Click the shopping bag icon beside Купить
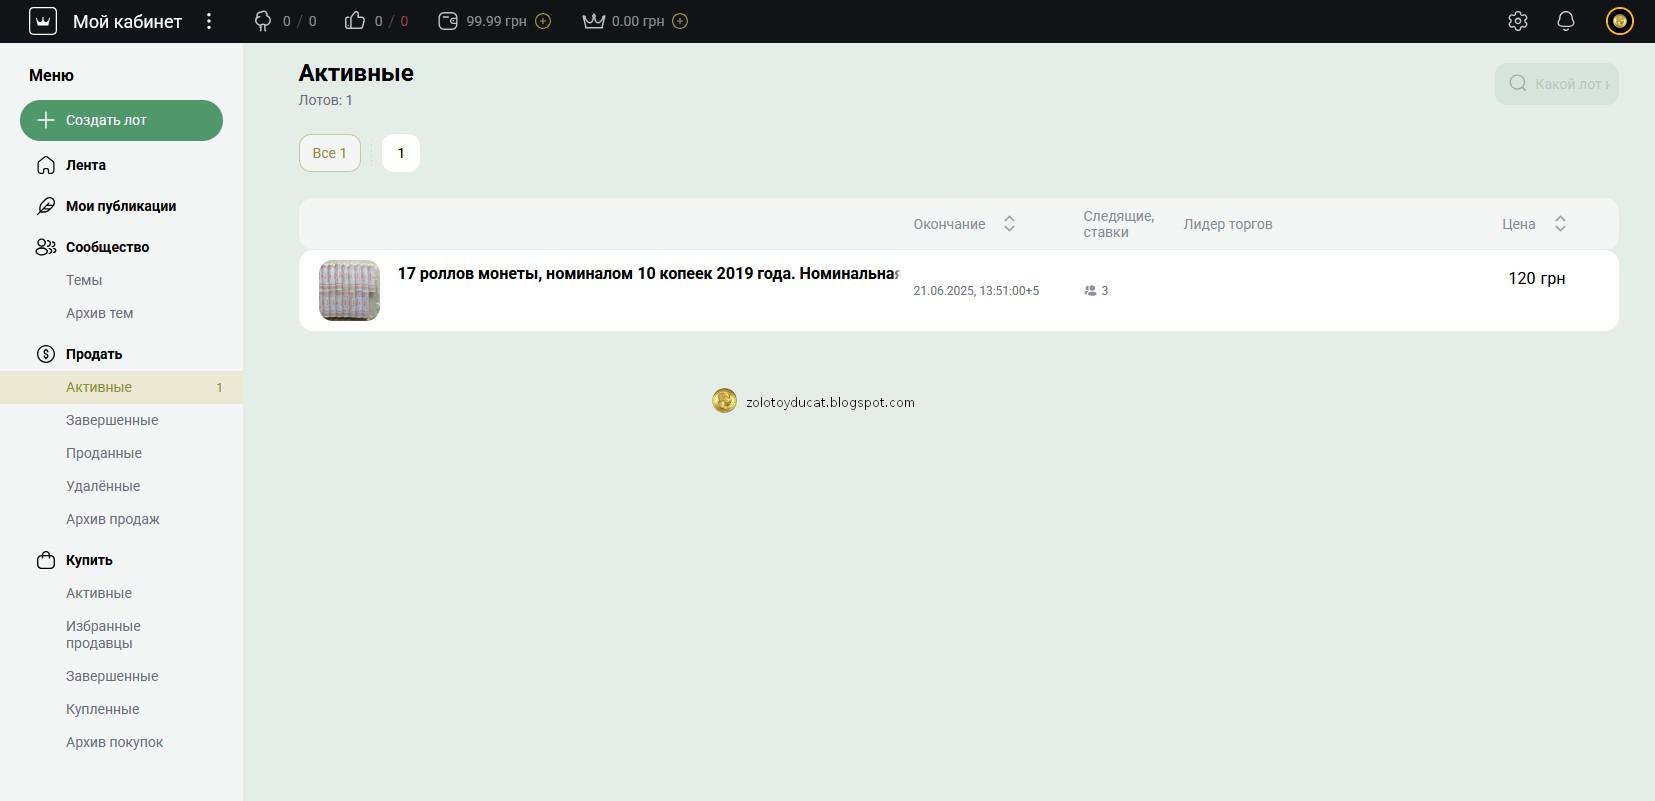Viewport: 1655px width, 801px height. click(46, 560)
